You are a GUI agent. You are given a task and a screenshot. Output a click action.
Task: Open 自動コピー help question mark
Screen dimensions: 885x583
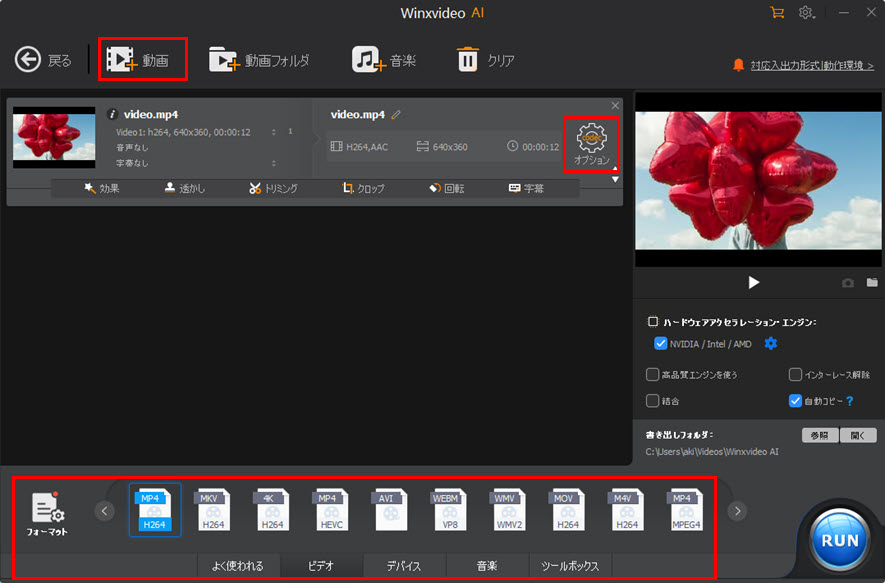click(x=850, y=401)
